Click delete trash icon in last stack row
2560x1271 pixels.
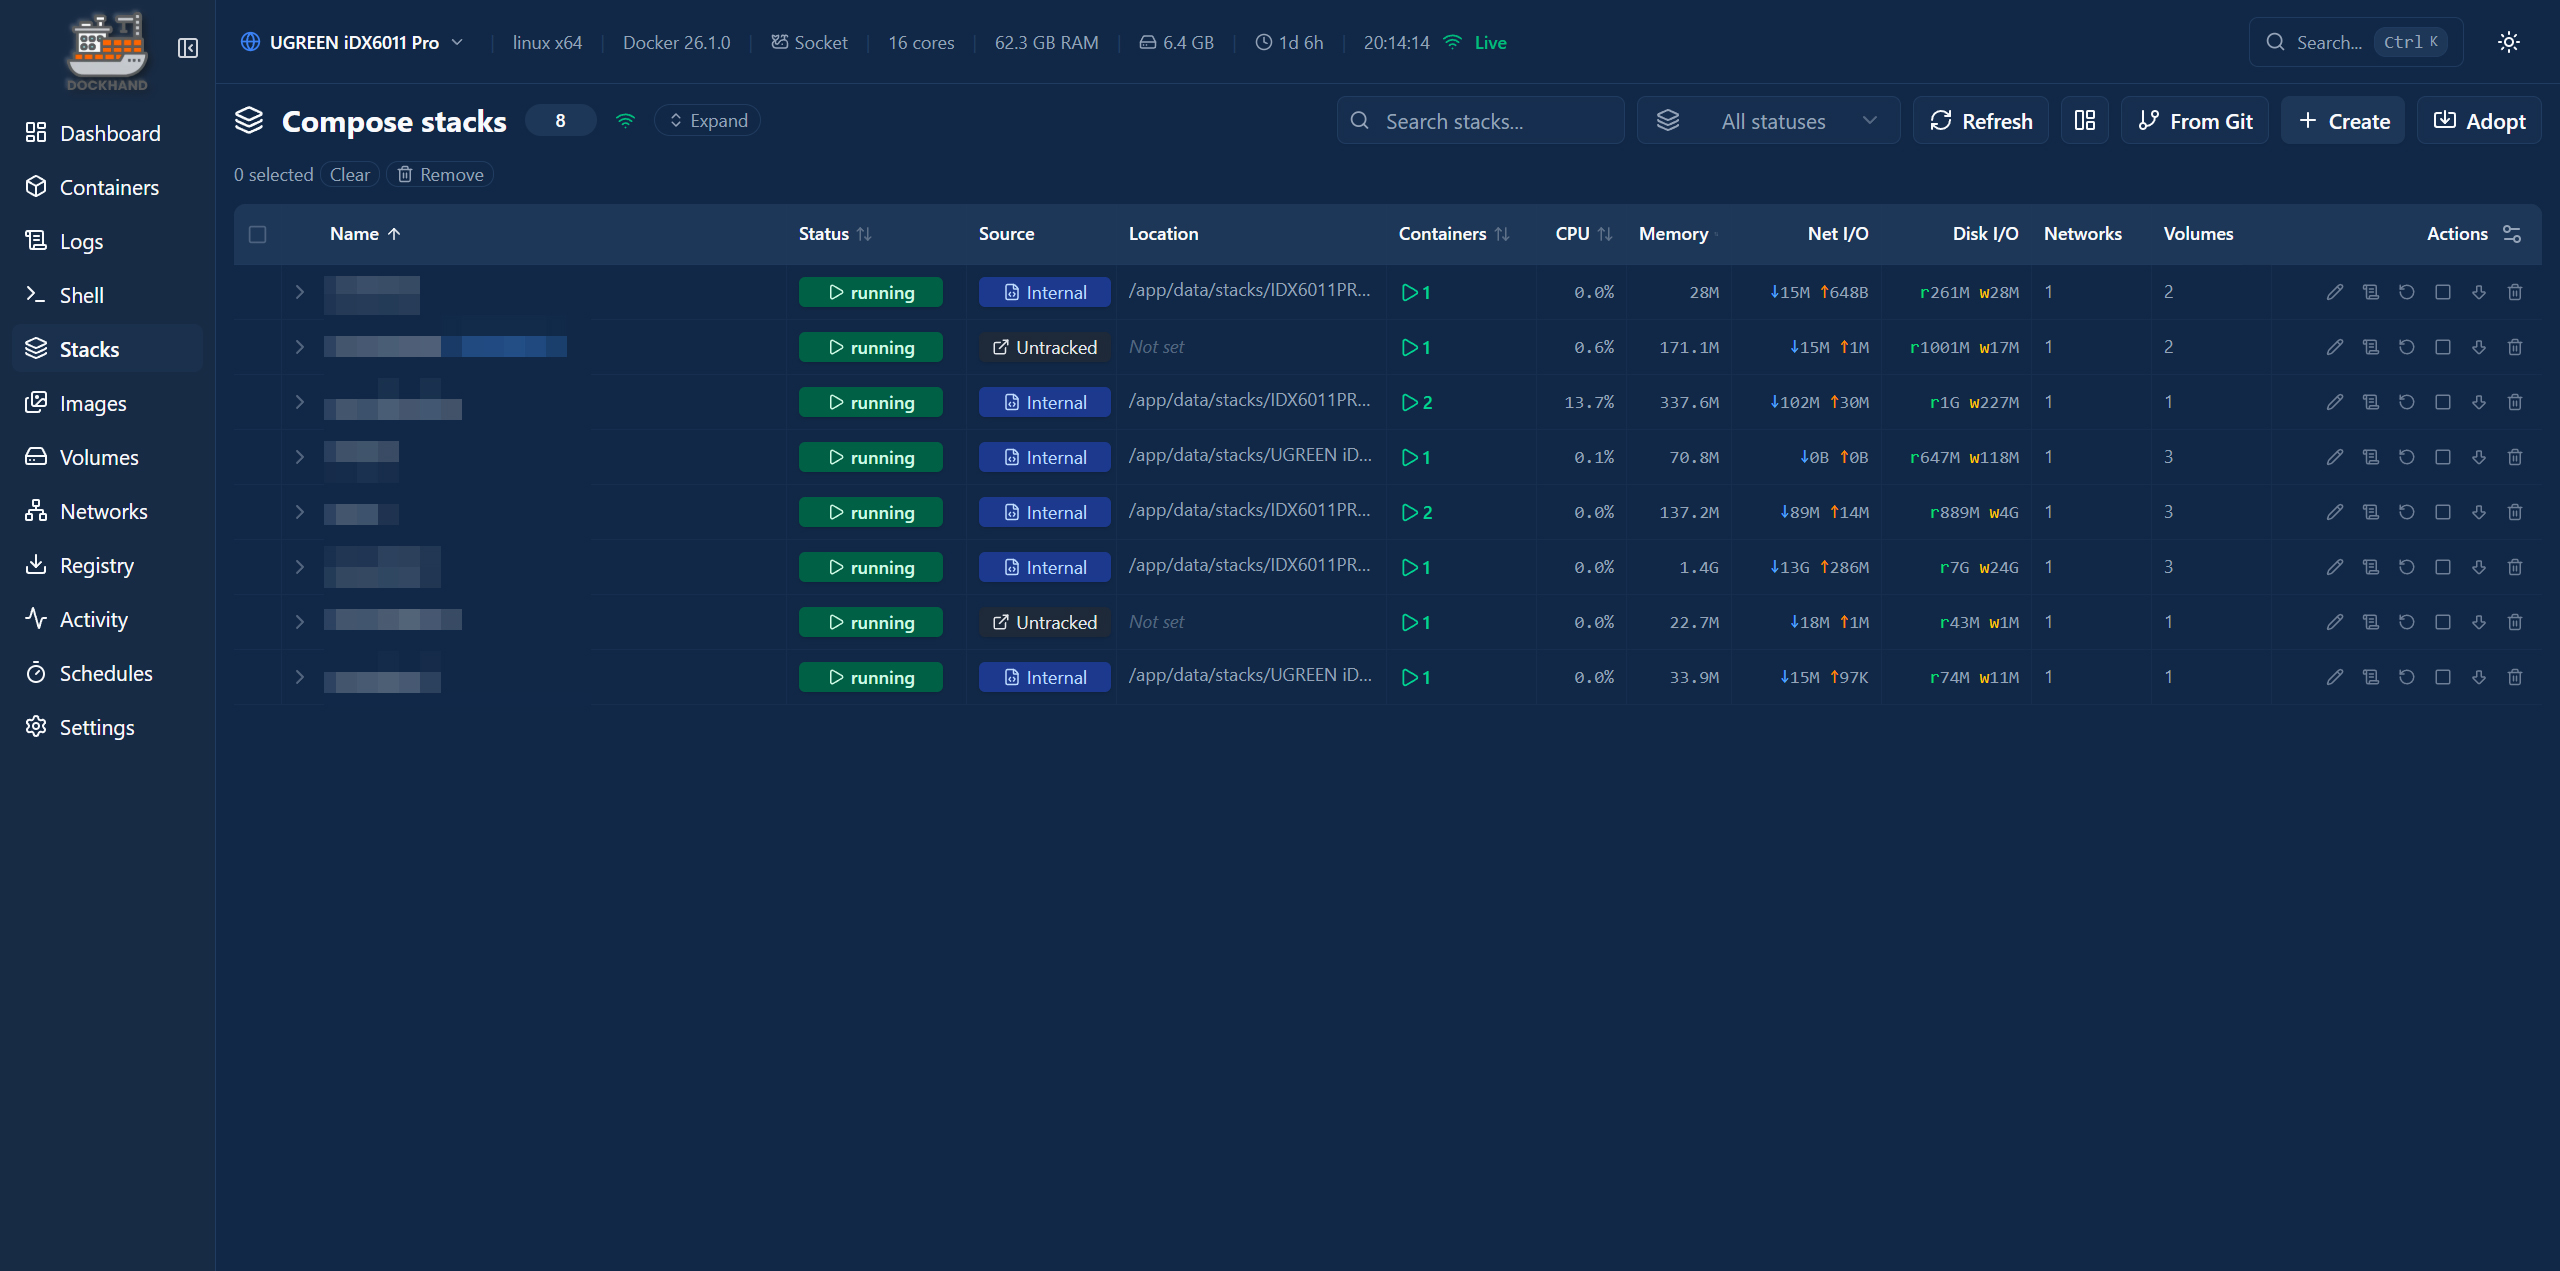pyautogui.click(x=2515, y=677)
